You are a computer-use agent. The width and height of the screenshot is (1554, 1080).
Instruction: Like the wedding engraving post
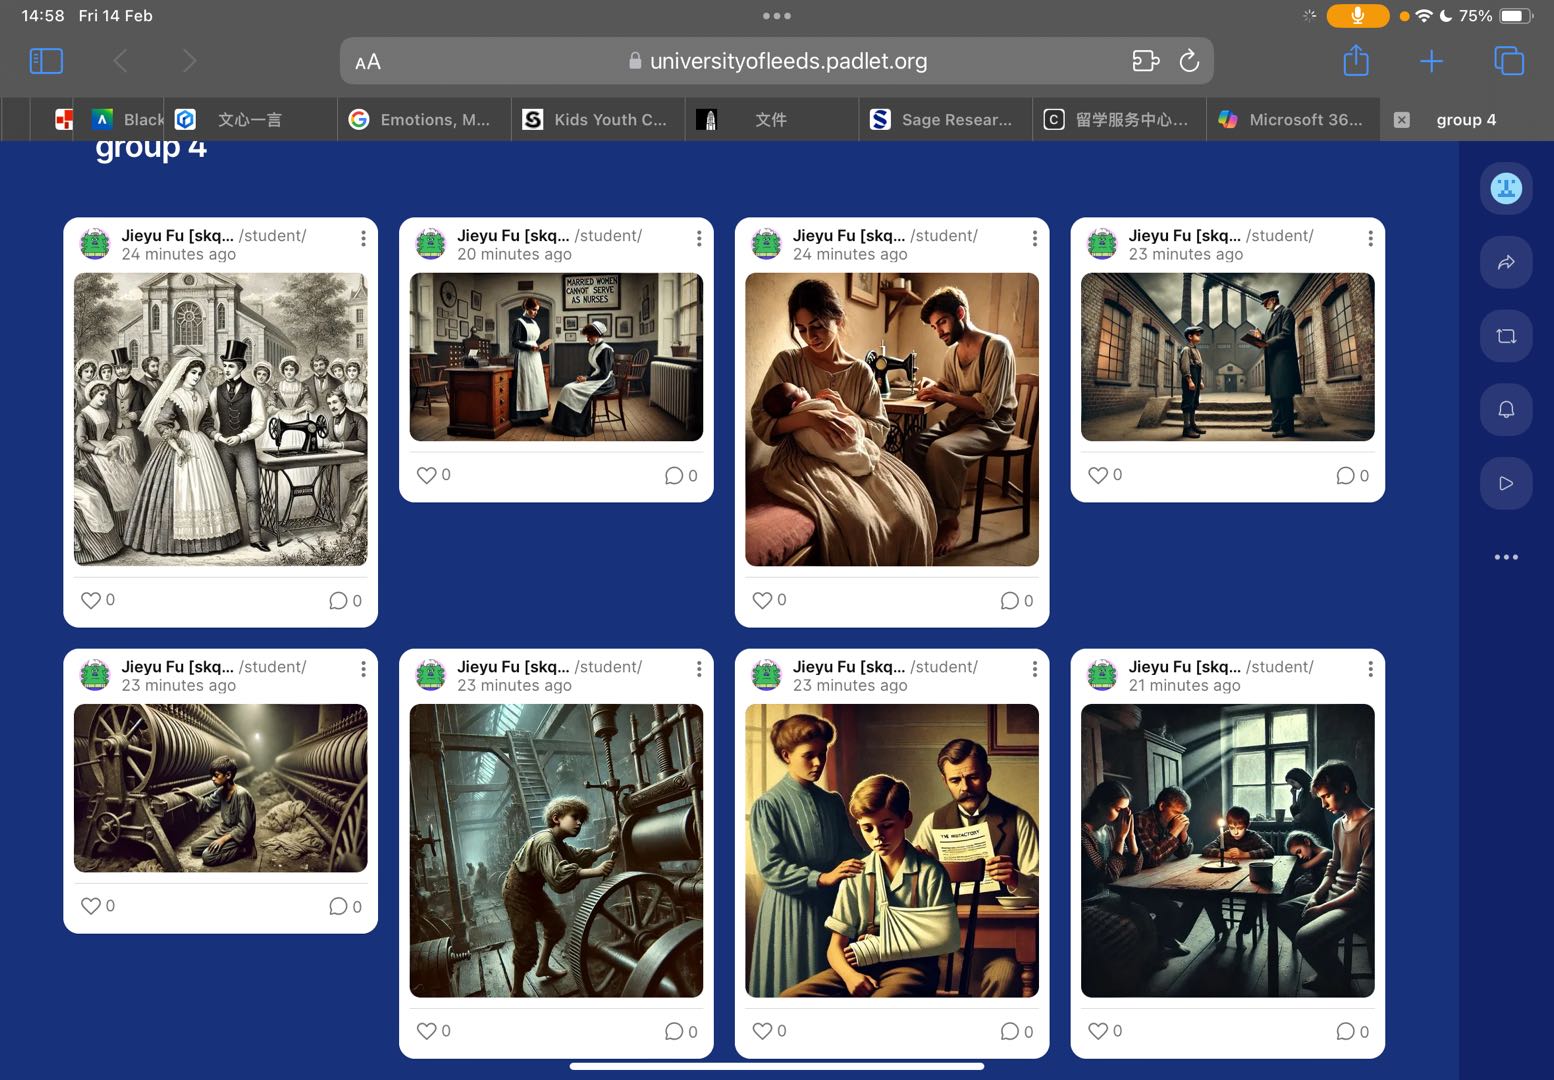click(x=91, y=600)
